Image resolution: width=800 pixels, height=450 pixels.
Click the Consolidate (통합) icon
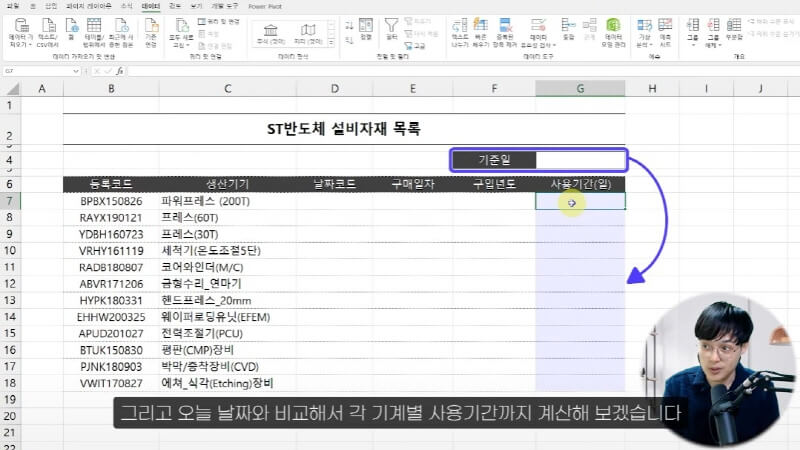click(568, 26)
